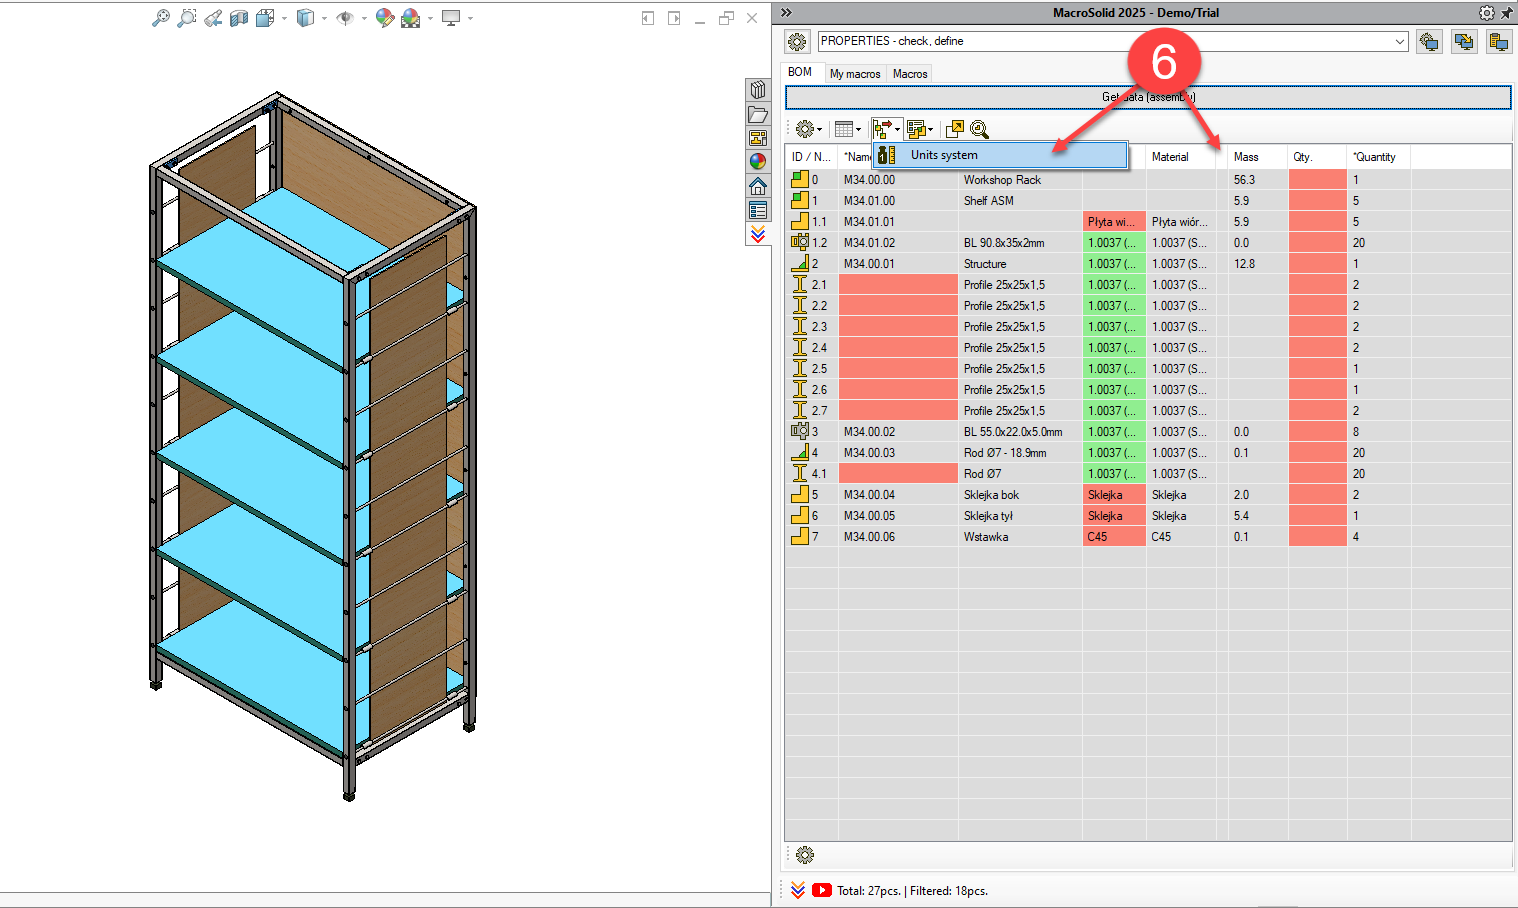
Task: Click the two-monitors arrow icon beside combo
Action: coord(1464,42)
